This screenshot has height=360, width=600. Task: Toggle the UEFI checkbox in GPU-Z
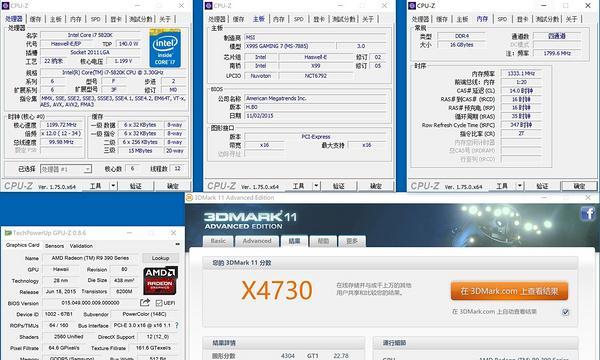point(159,303)
